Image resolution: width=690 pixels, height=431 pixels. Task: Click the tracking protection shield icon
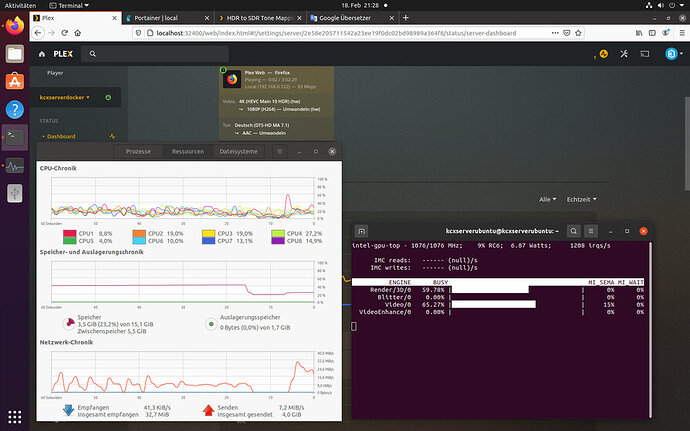(138, 33)
